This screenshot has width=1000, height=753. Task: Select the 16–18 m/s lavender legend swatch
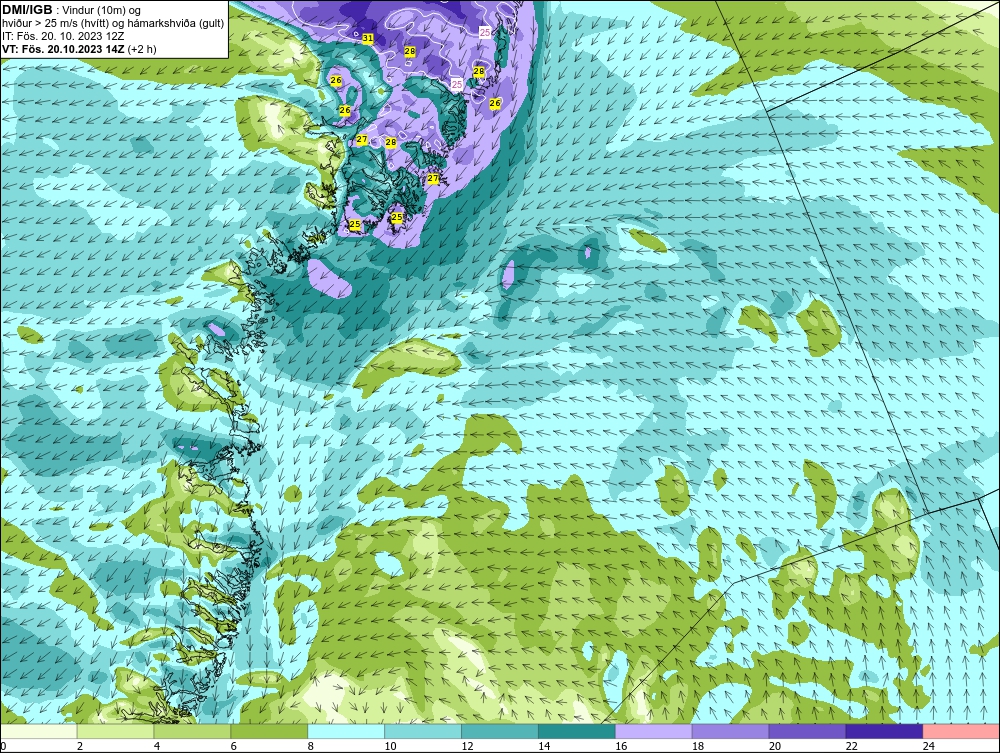tap(654, 731)
